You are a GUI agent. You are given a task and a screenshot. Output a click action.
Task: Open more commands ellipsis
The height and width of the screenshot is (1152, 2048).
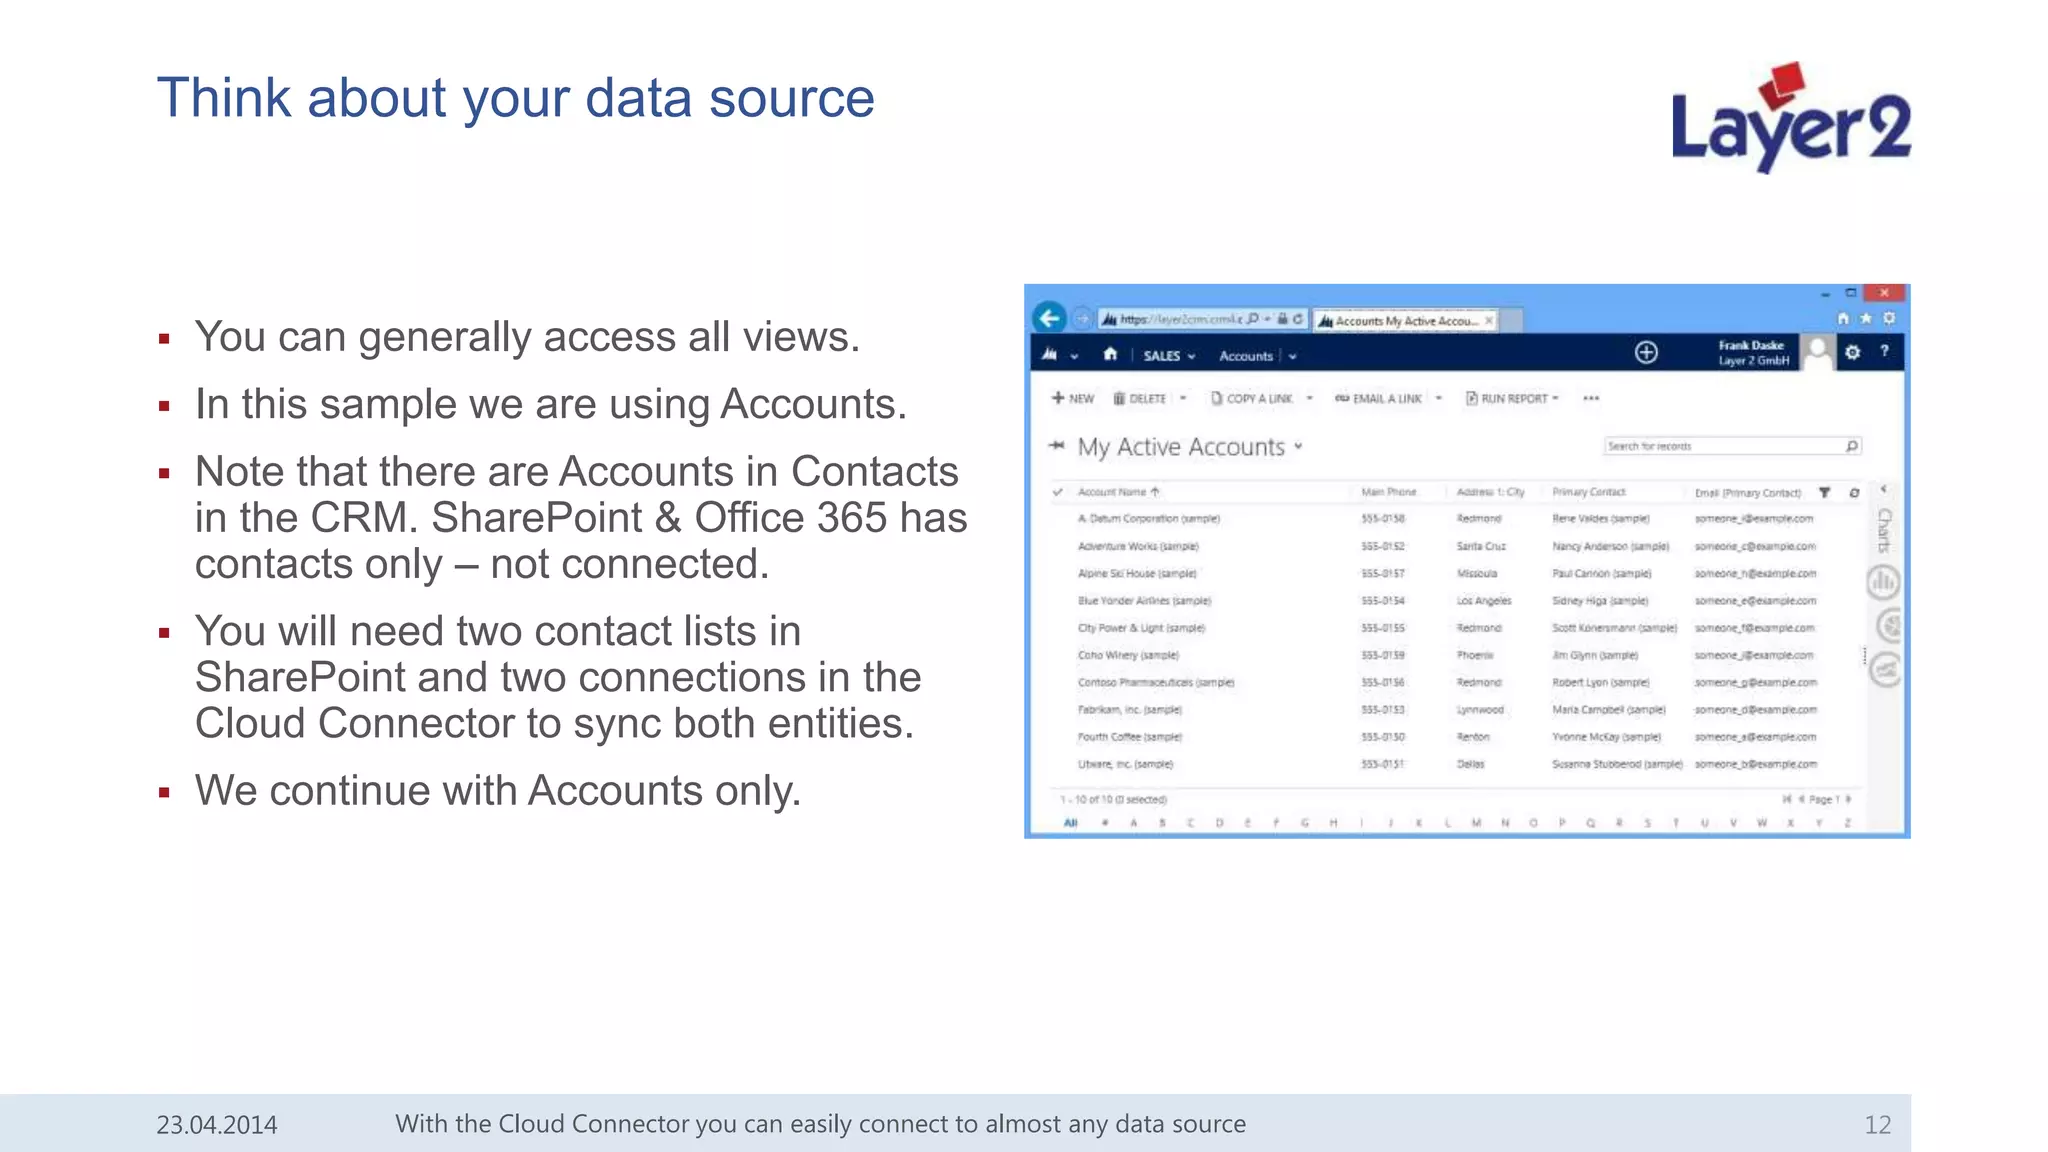(1591, 398)
